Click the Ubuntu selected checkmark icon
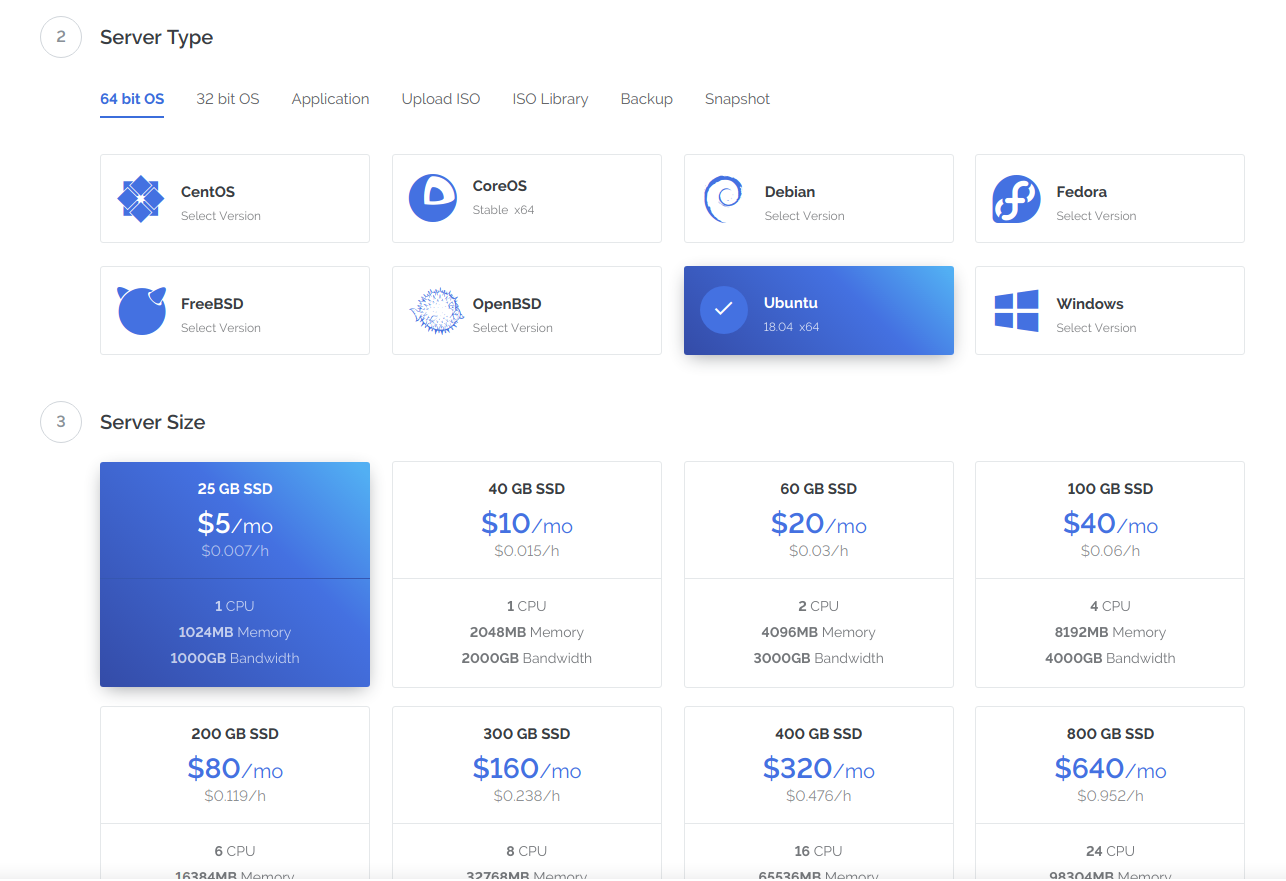Image resolution: width=1286 pixels, height=881 pixels. [x=724, y=310]
